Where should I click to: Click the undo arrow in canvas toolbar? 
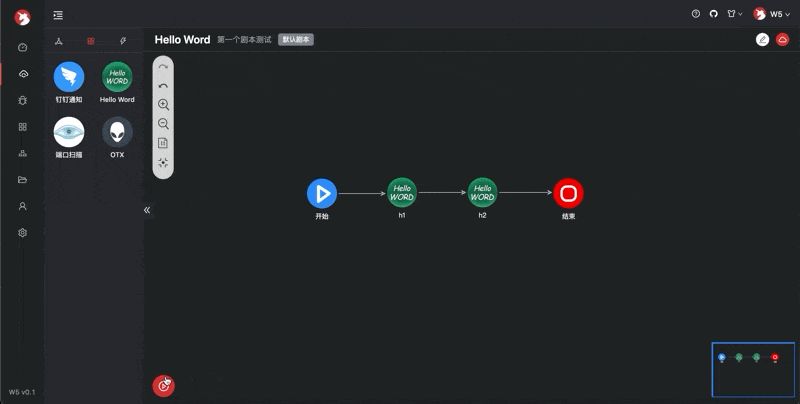pos(163,86)
